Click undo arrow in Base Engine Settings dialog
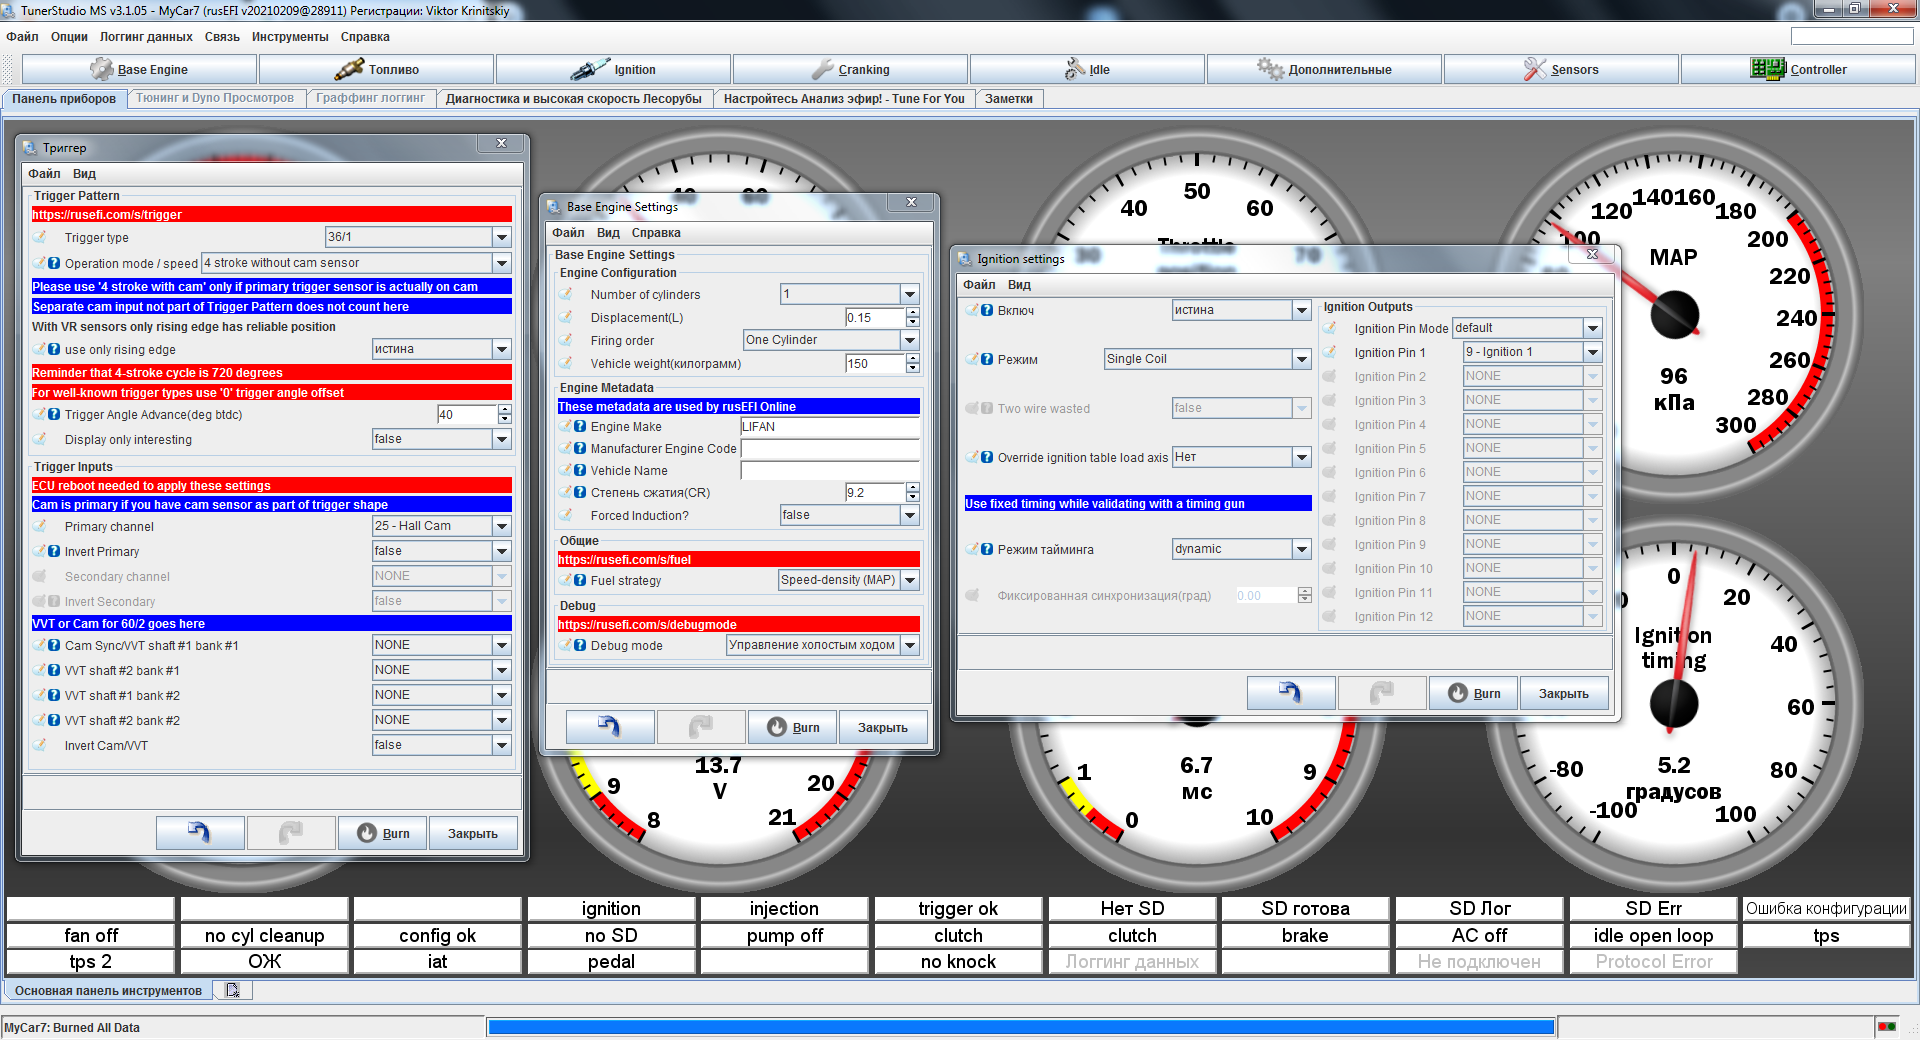Image resolution: width=1920 pixels, height=1040 pixels. click(x=610, y=727)
